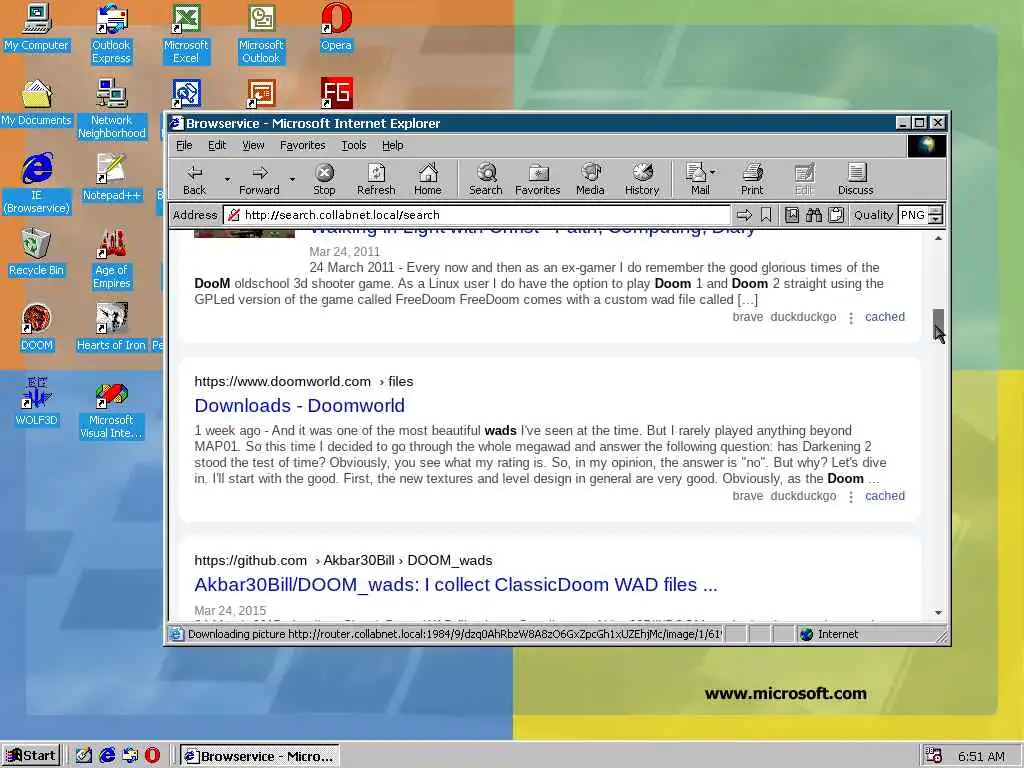
Task: Open the Edit menu
Action: (217, 145)
